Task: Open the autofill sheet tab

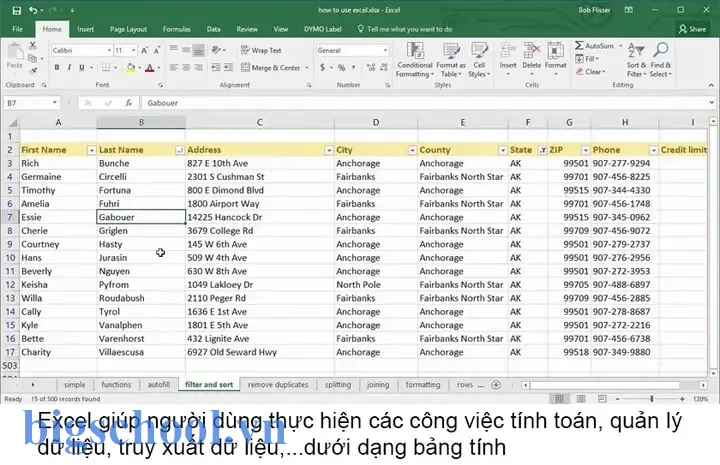Action: pos(158,385)
